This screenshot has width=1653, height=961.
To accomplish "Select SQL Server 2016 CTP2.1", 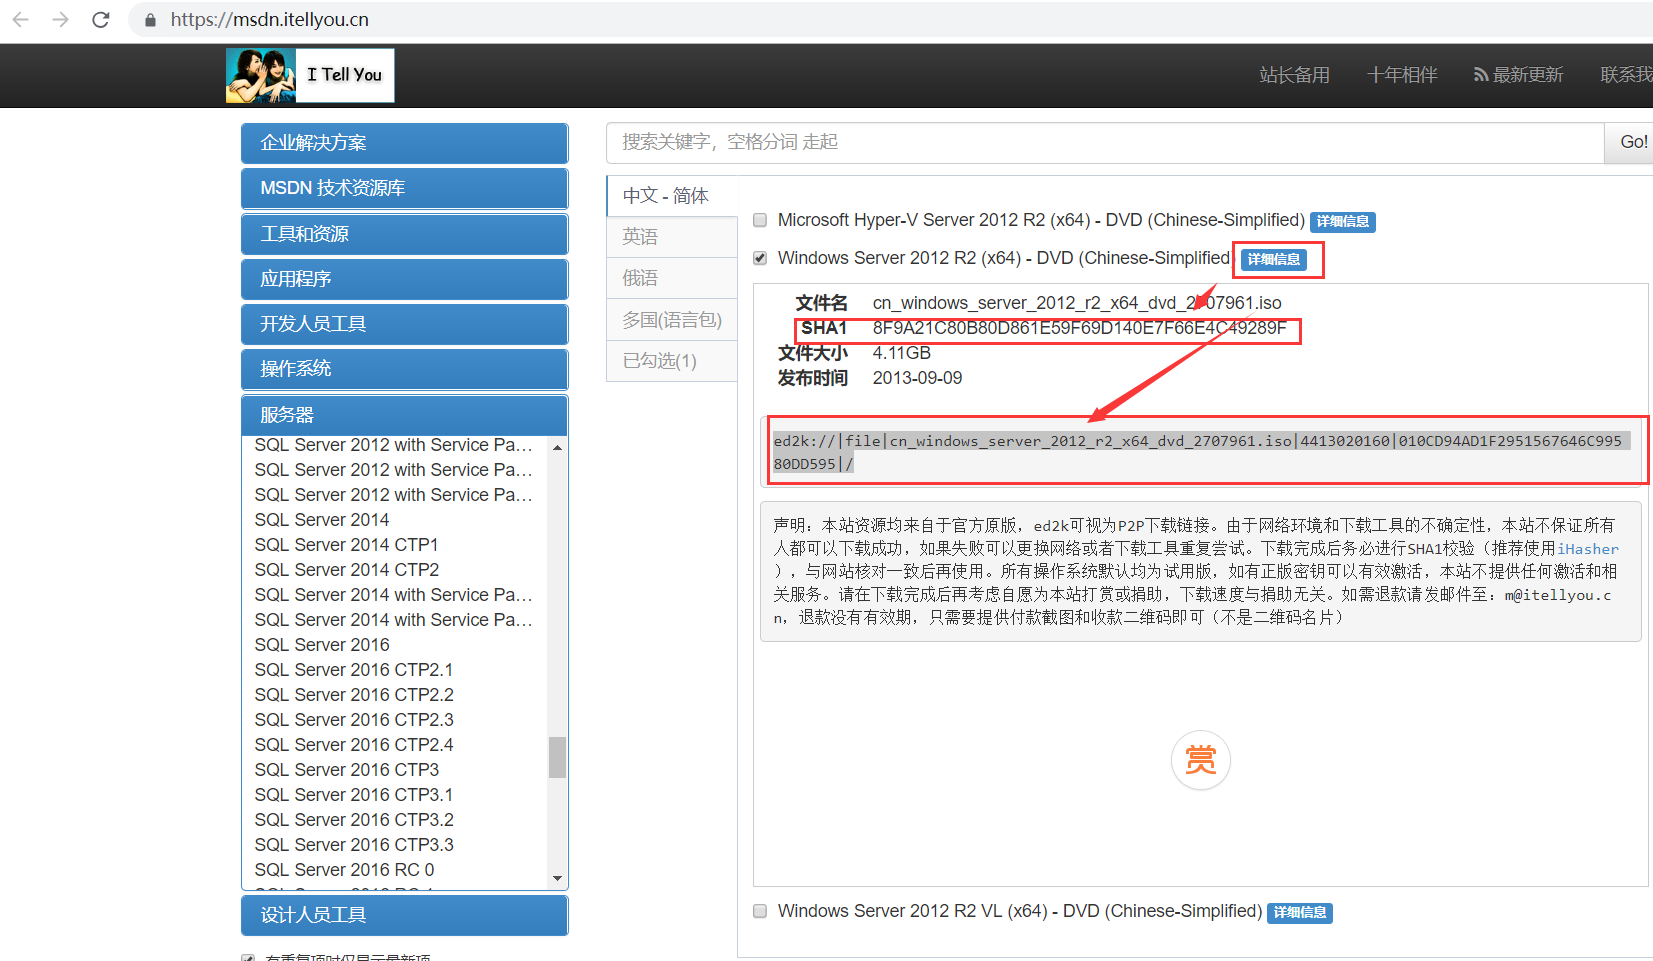I will [x=354, y=670].
